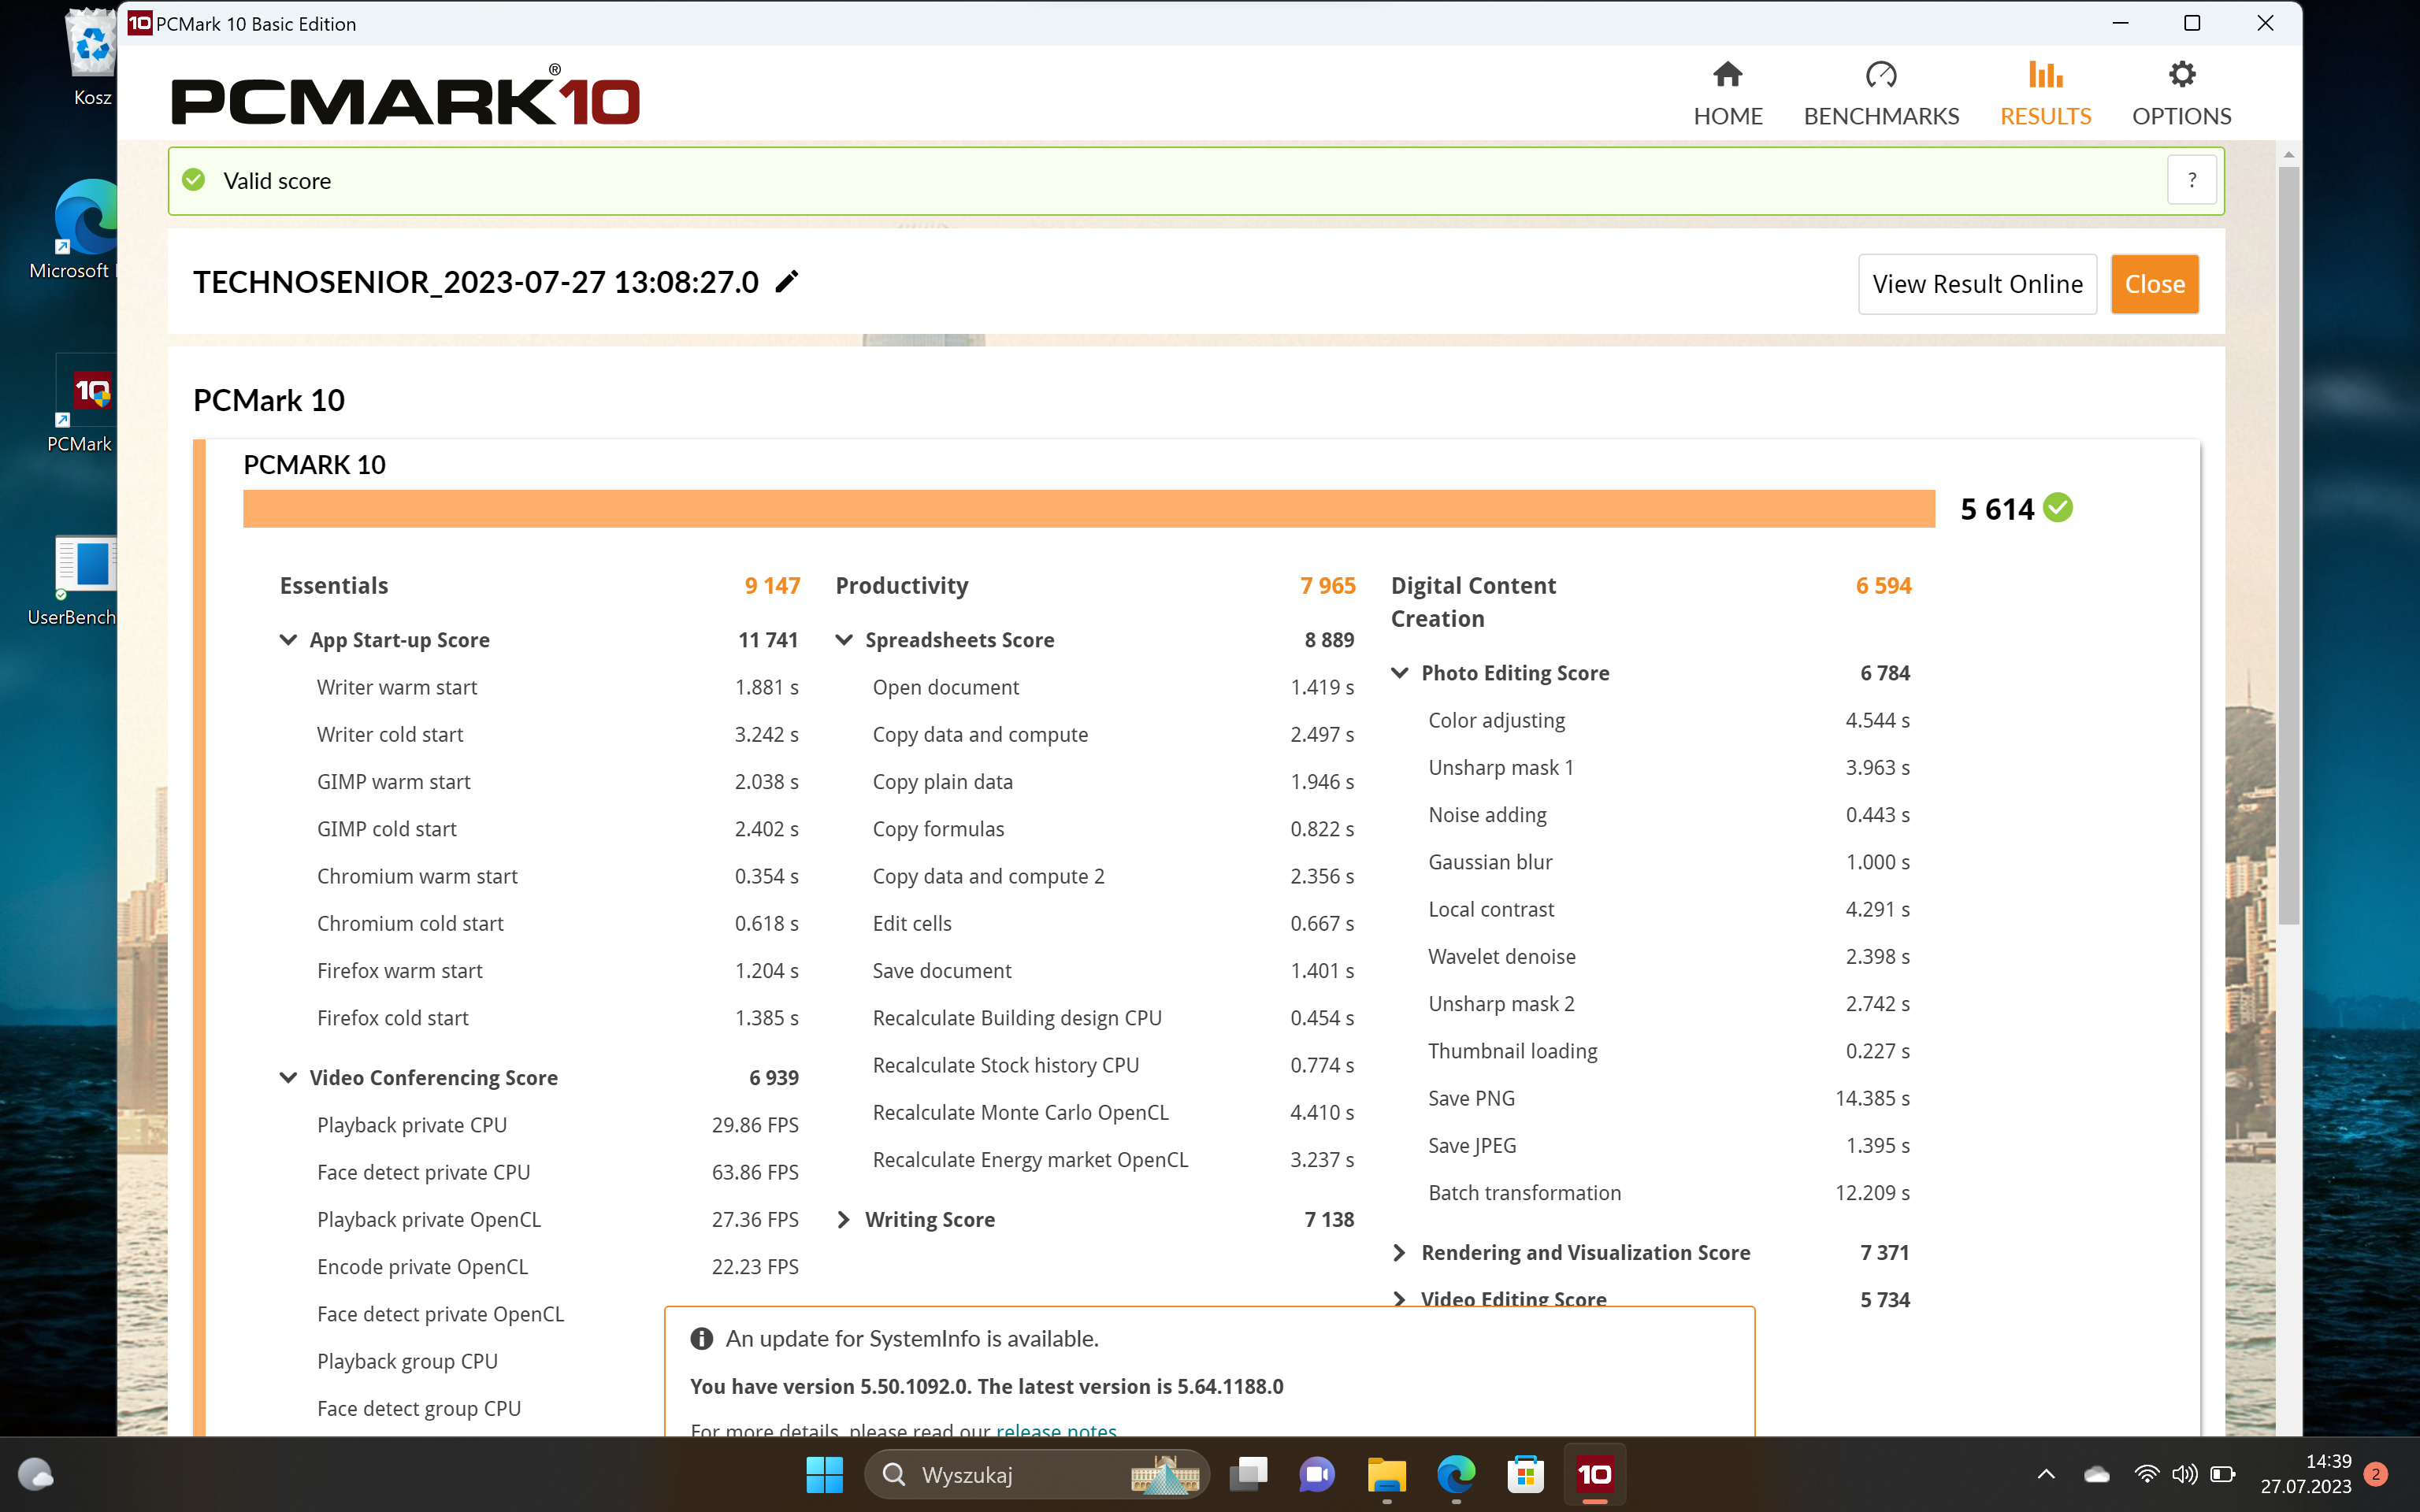Click the results page vertical scrollbar
The height and width of the screenshot is (1512, 2420).
coord(2288,545)
